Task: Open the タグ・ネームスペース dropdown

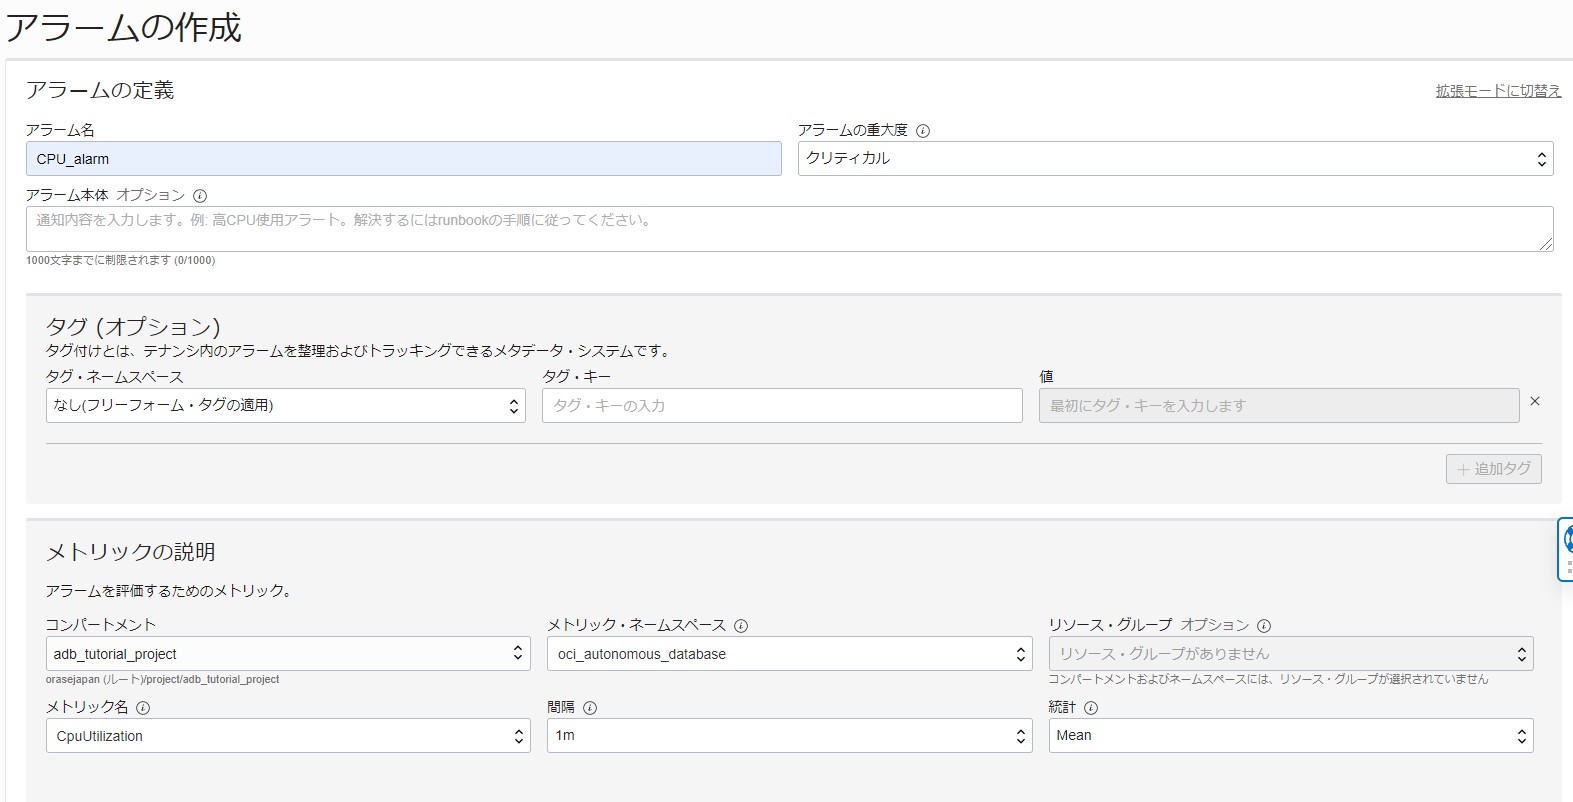Action: click(x=286, y=405)
